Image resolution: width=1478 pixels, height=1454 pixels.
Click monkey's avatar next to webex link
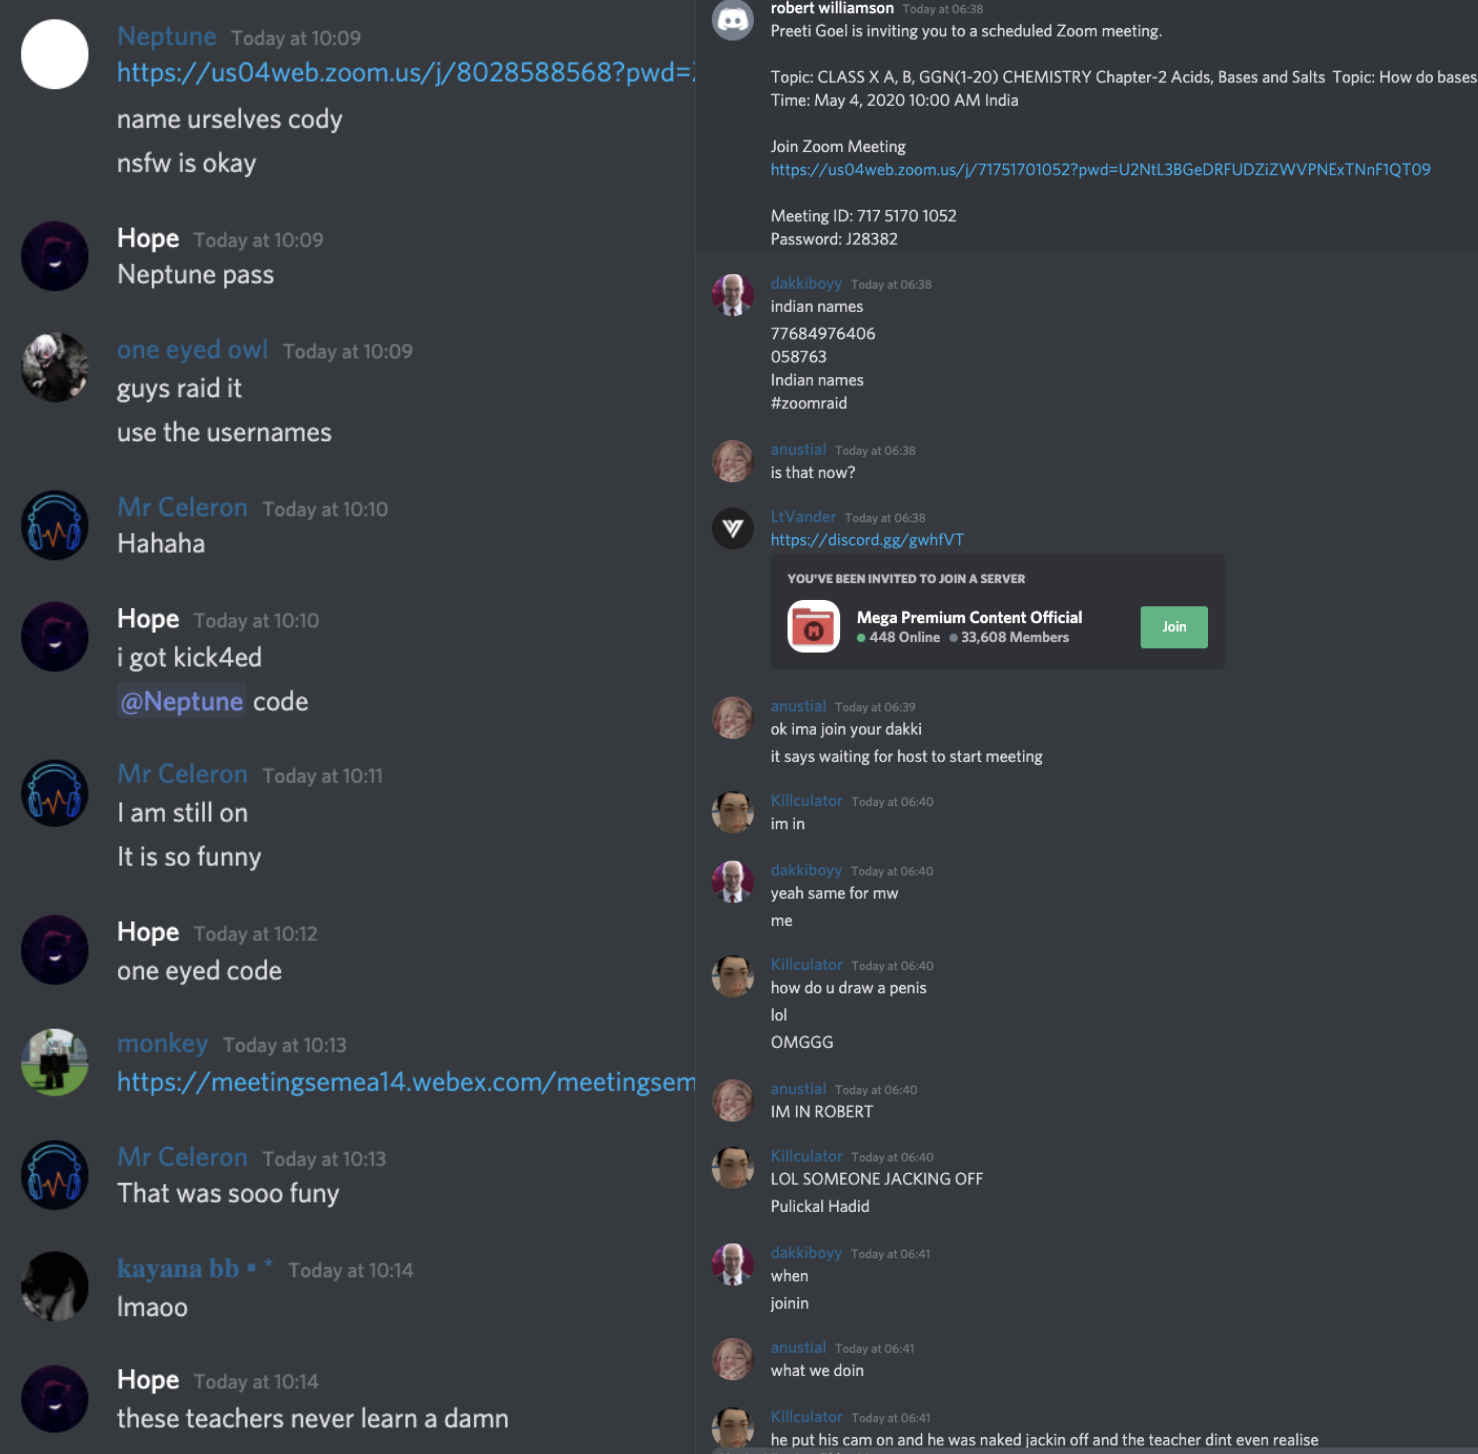pos(55,1062)
